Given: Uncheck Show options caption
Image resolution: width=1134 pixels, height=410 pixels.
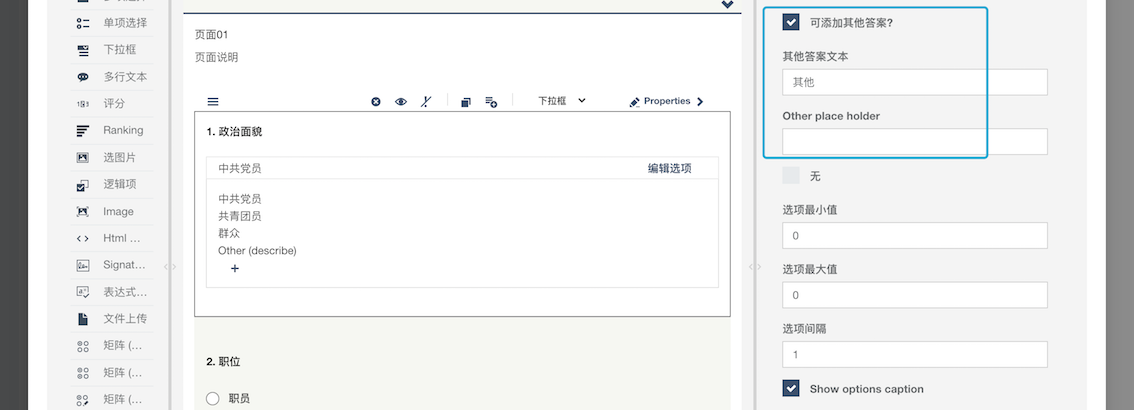Looking at the screenshot, I should [x=790, y=388].
